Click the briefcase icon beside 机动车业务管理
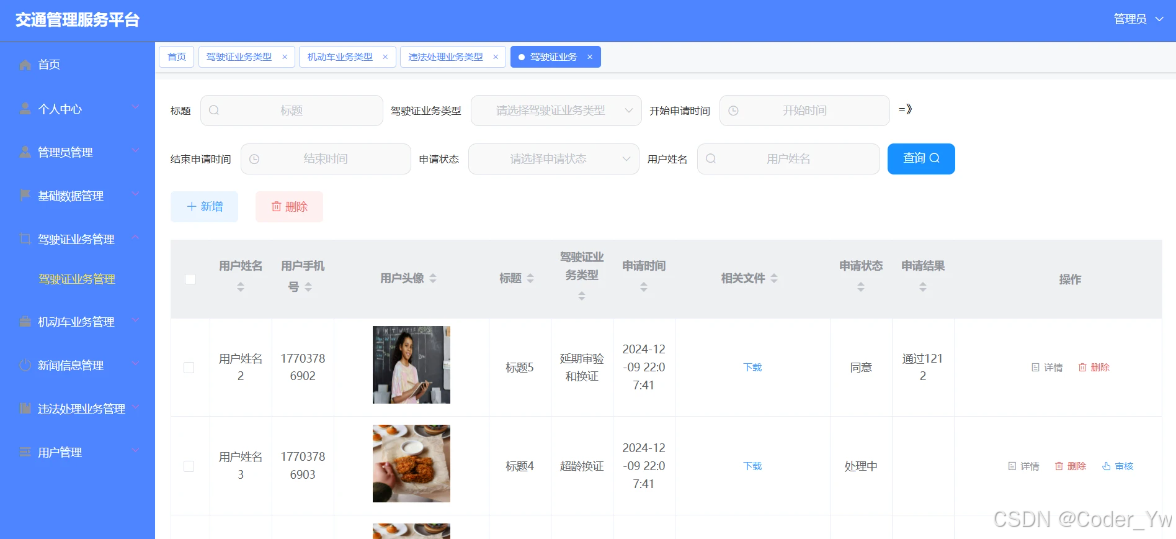Viewport: 1176px width, 539px height. click(26, 322)
